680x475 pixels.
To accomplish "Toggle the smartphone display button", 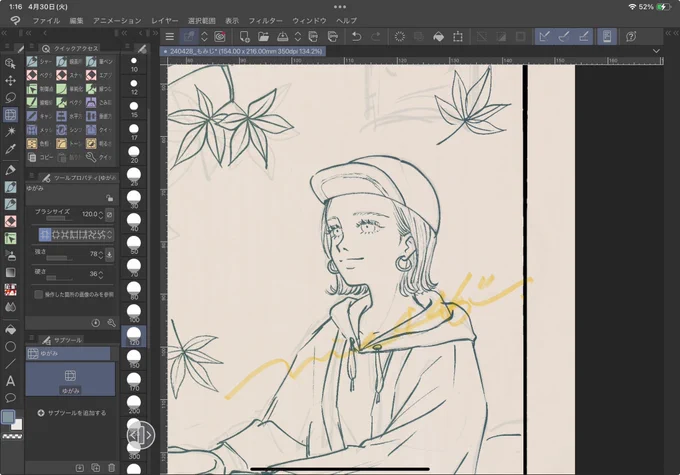I will 607,37.
